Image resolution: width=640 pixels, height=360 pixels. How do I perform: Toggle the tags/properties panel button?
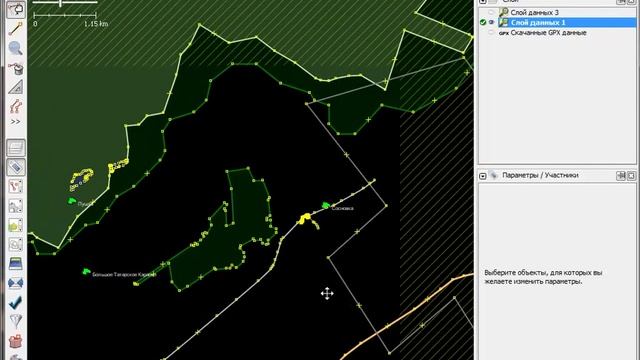pos(16,167)
